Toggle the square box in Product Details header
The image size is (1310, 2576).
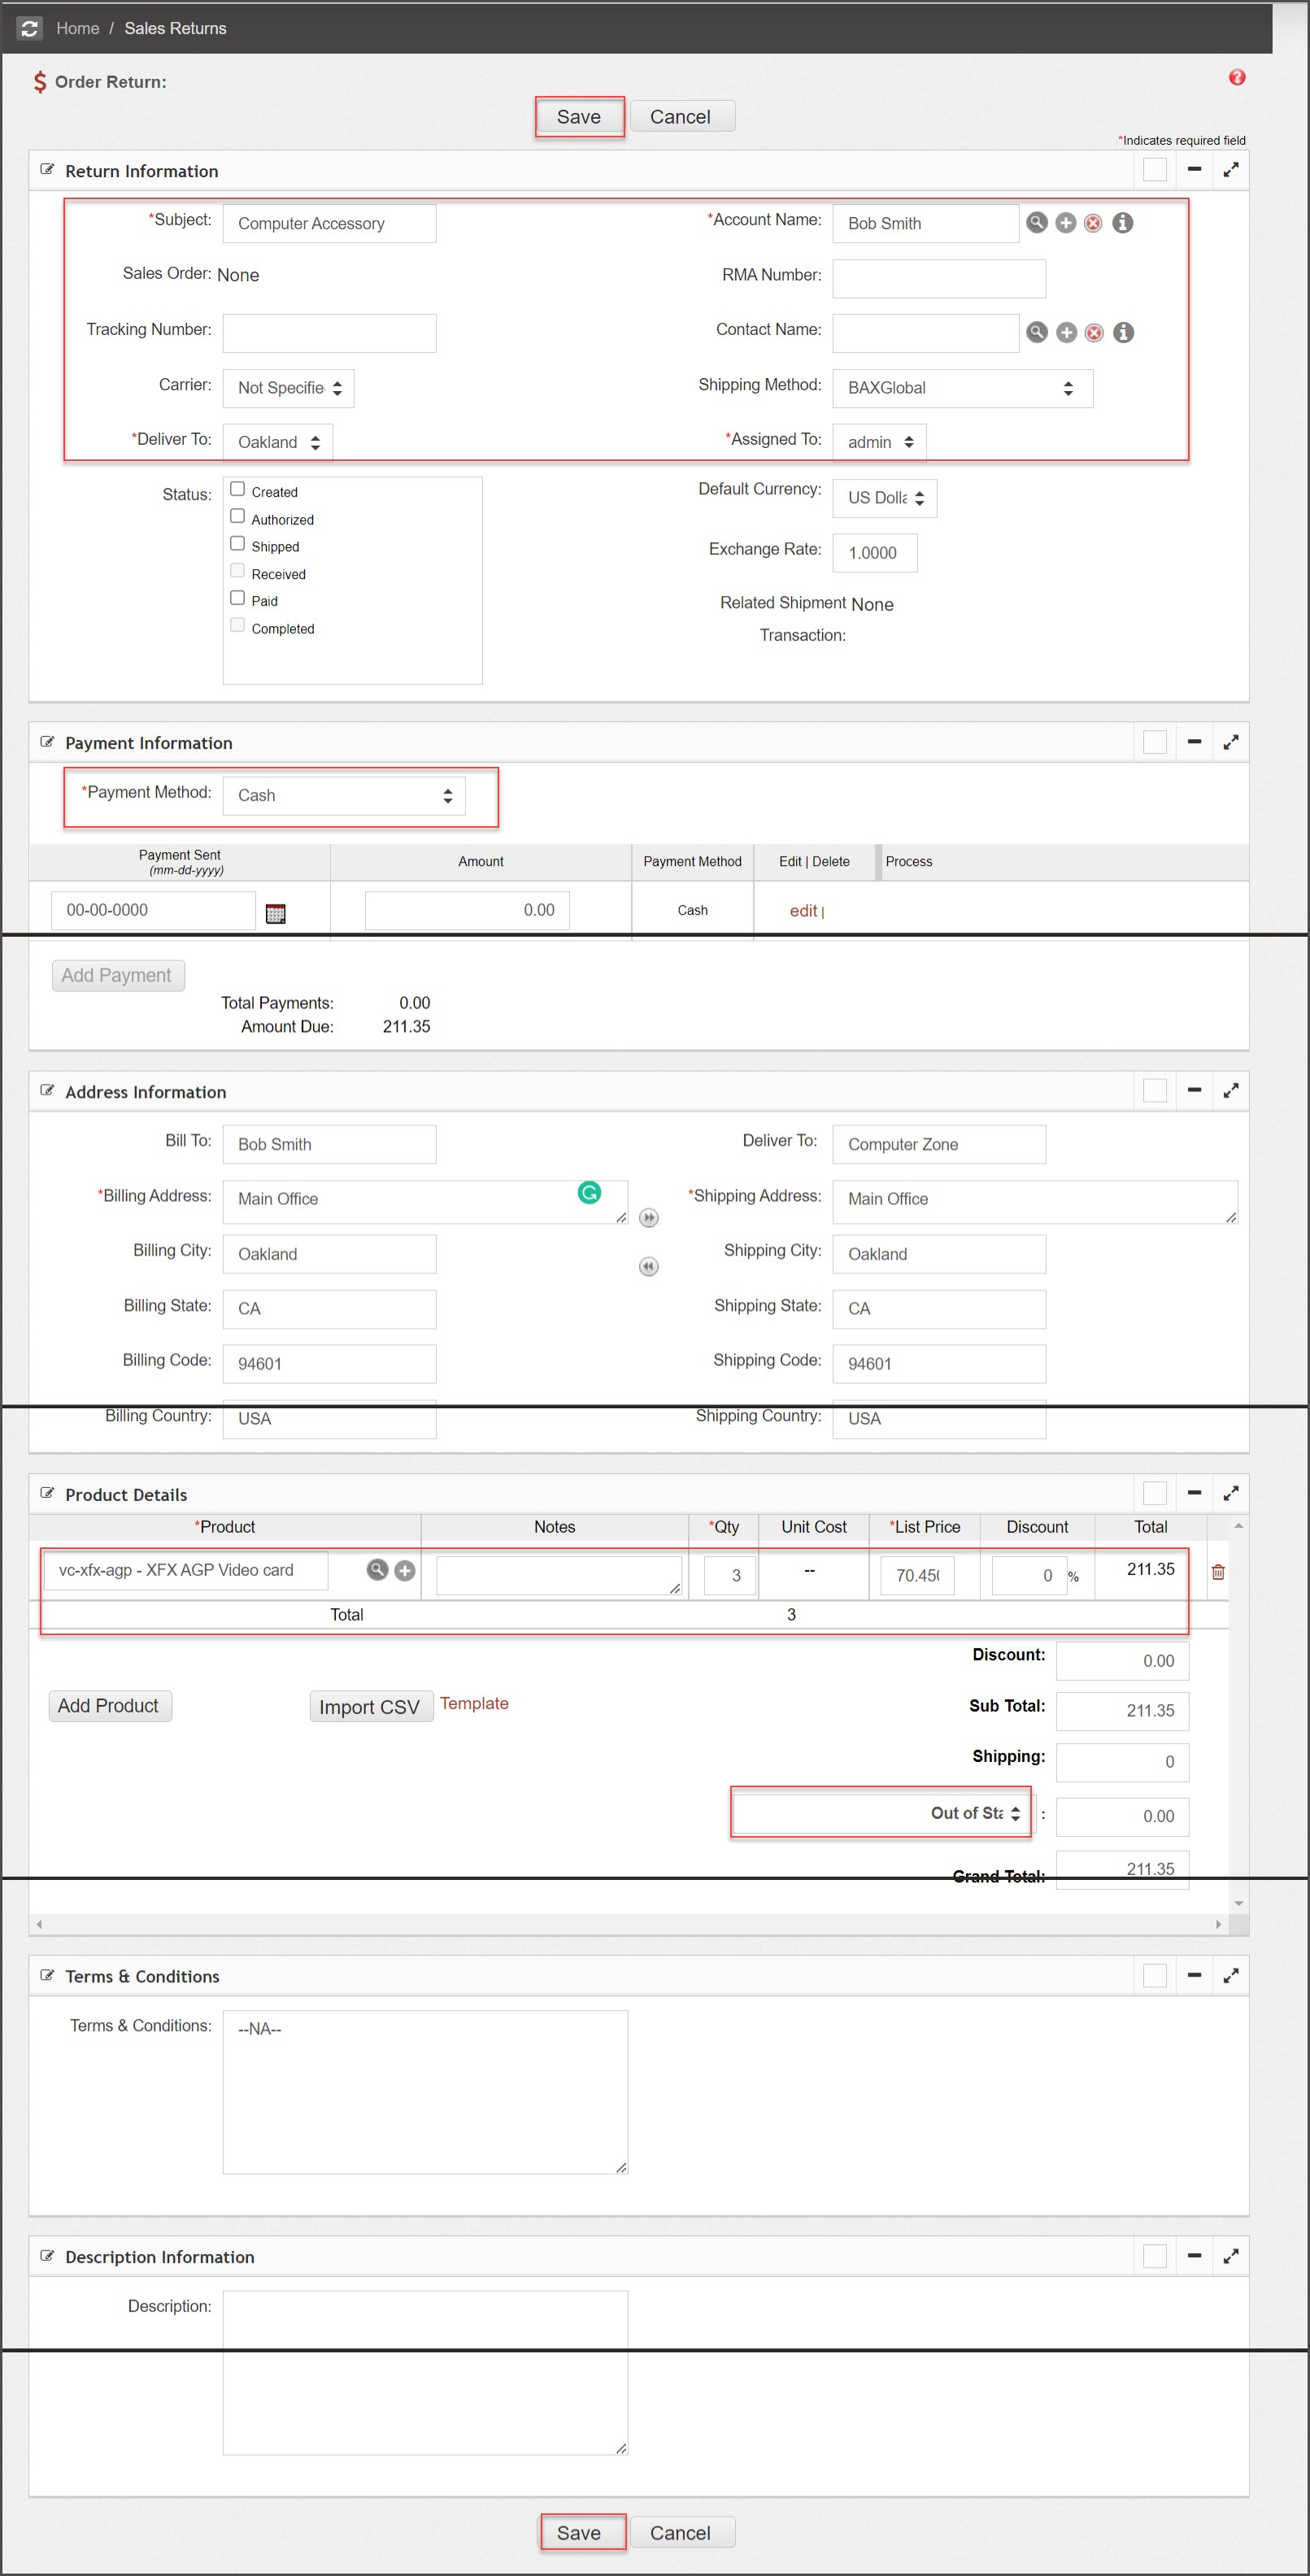tap(1155, 1493)
